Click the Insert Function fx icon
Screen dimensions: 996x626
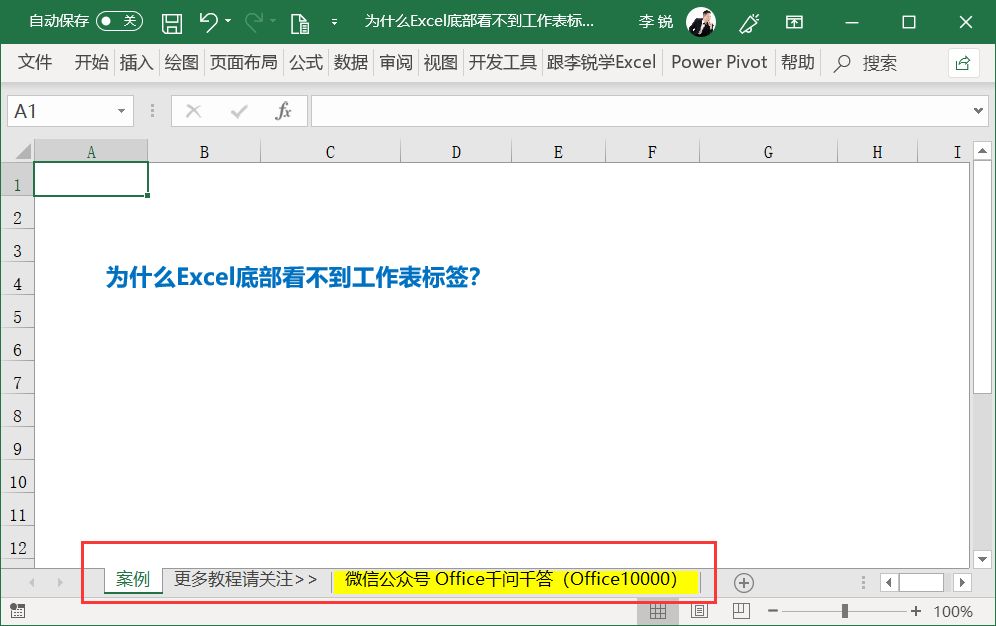[x=284, y=111]
